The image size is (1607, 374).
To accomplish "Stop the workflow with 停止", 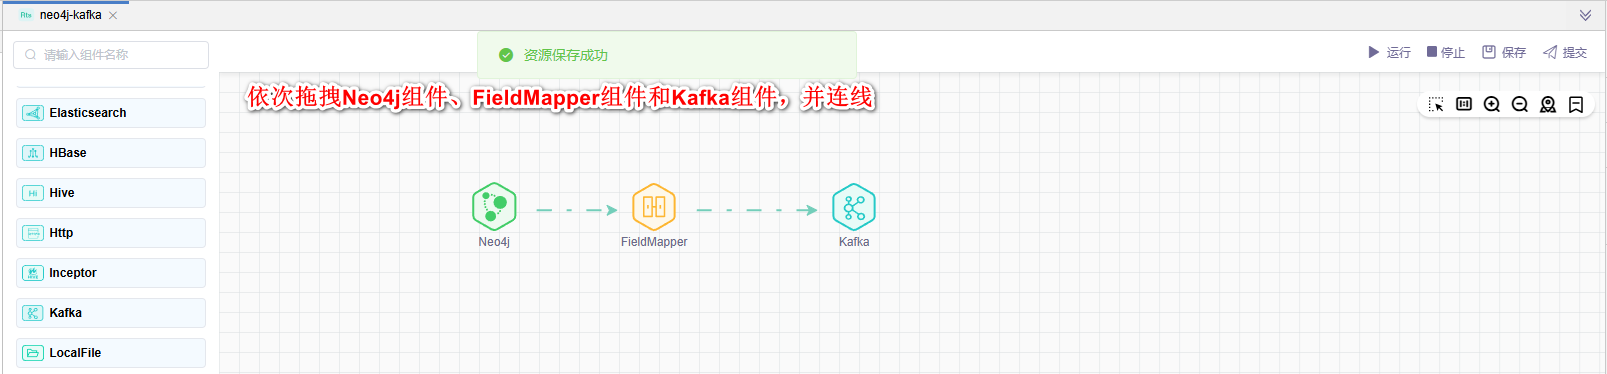I will tap(1445, 52).
